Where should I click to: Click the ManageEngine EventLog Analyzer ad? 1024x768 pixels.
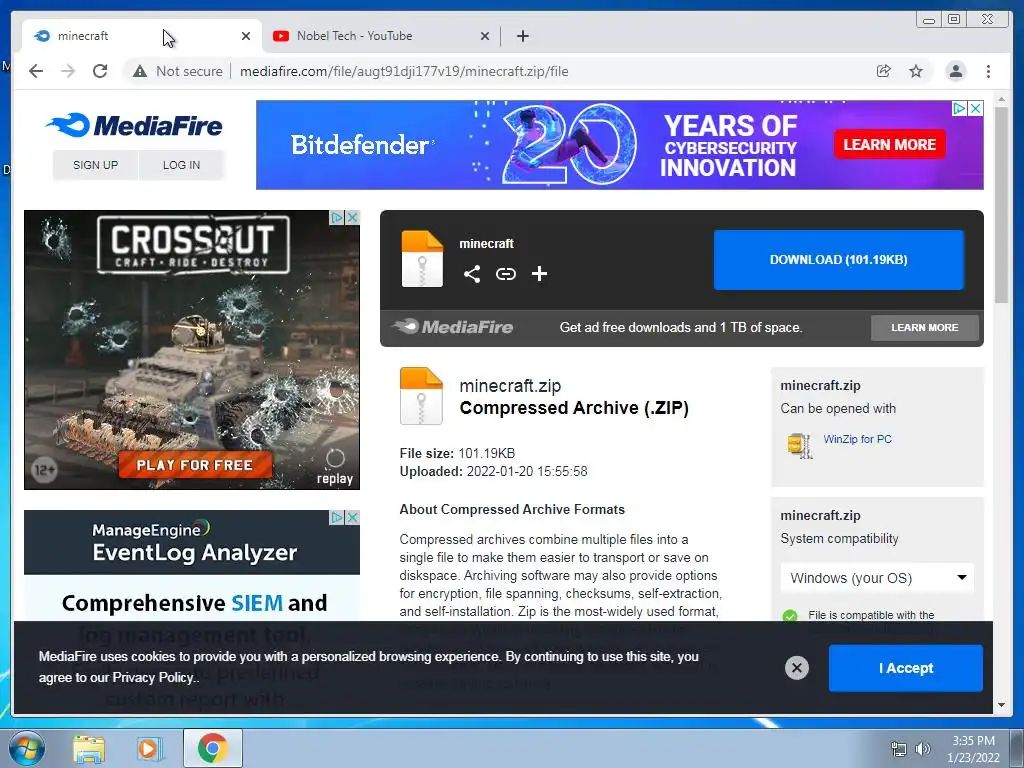[192, 566]
